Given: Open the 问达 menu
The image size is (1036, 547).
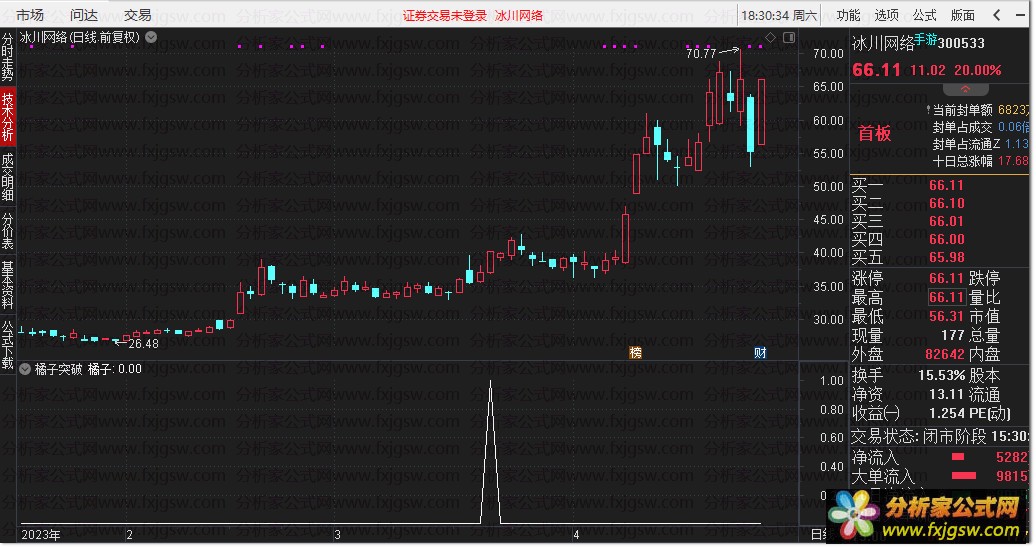Looking at the screenshot, I should (x=84, y=15).
